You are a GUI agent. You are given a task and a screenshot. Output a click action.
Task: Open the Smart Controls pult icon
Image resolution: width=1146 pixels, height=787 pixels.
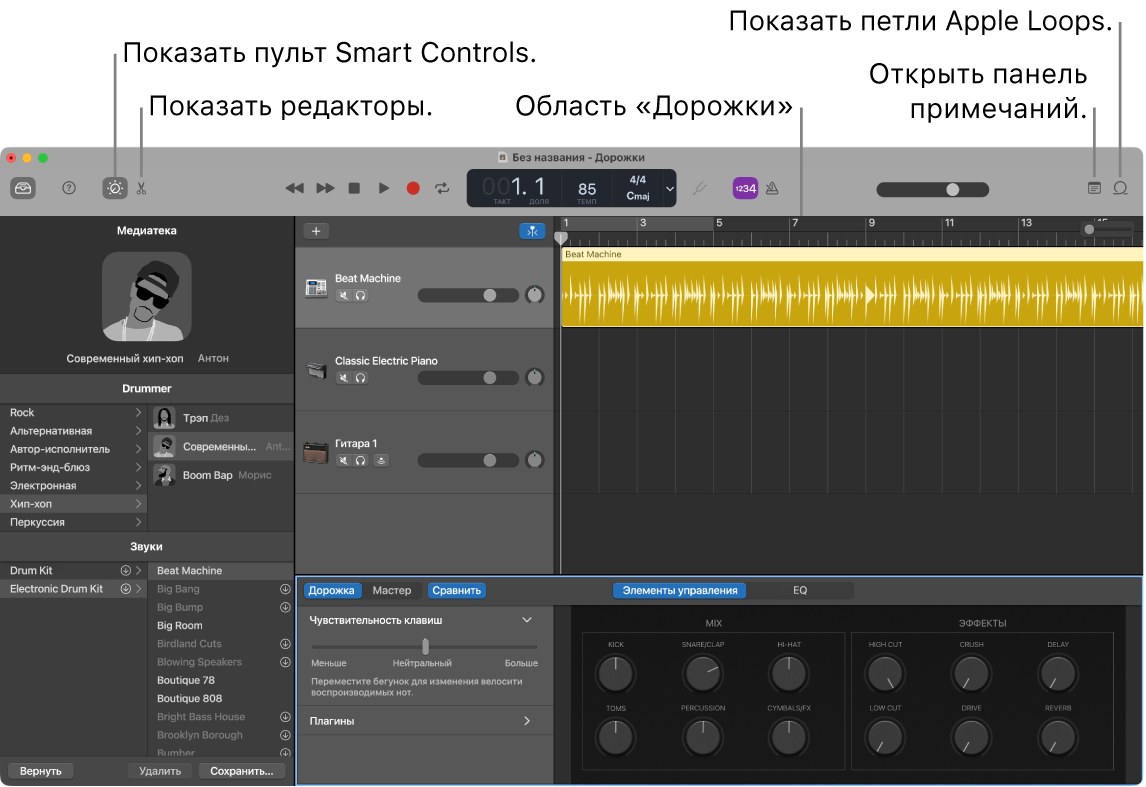point(114,188)
